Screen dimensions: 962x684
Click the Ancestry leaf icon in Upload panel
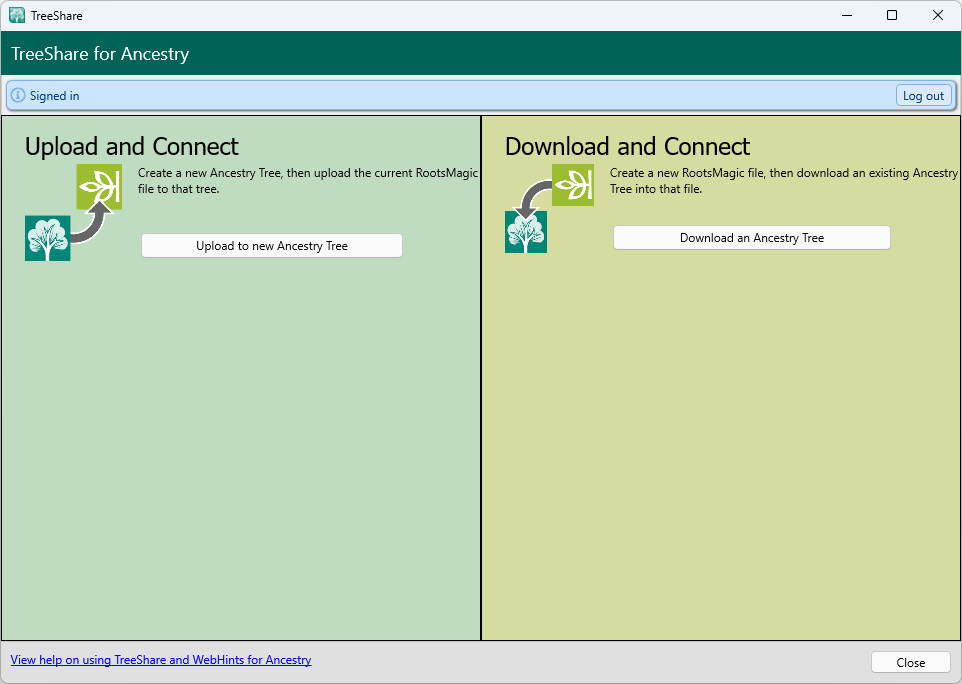pos(99,186)
